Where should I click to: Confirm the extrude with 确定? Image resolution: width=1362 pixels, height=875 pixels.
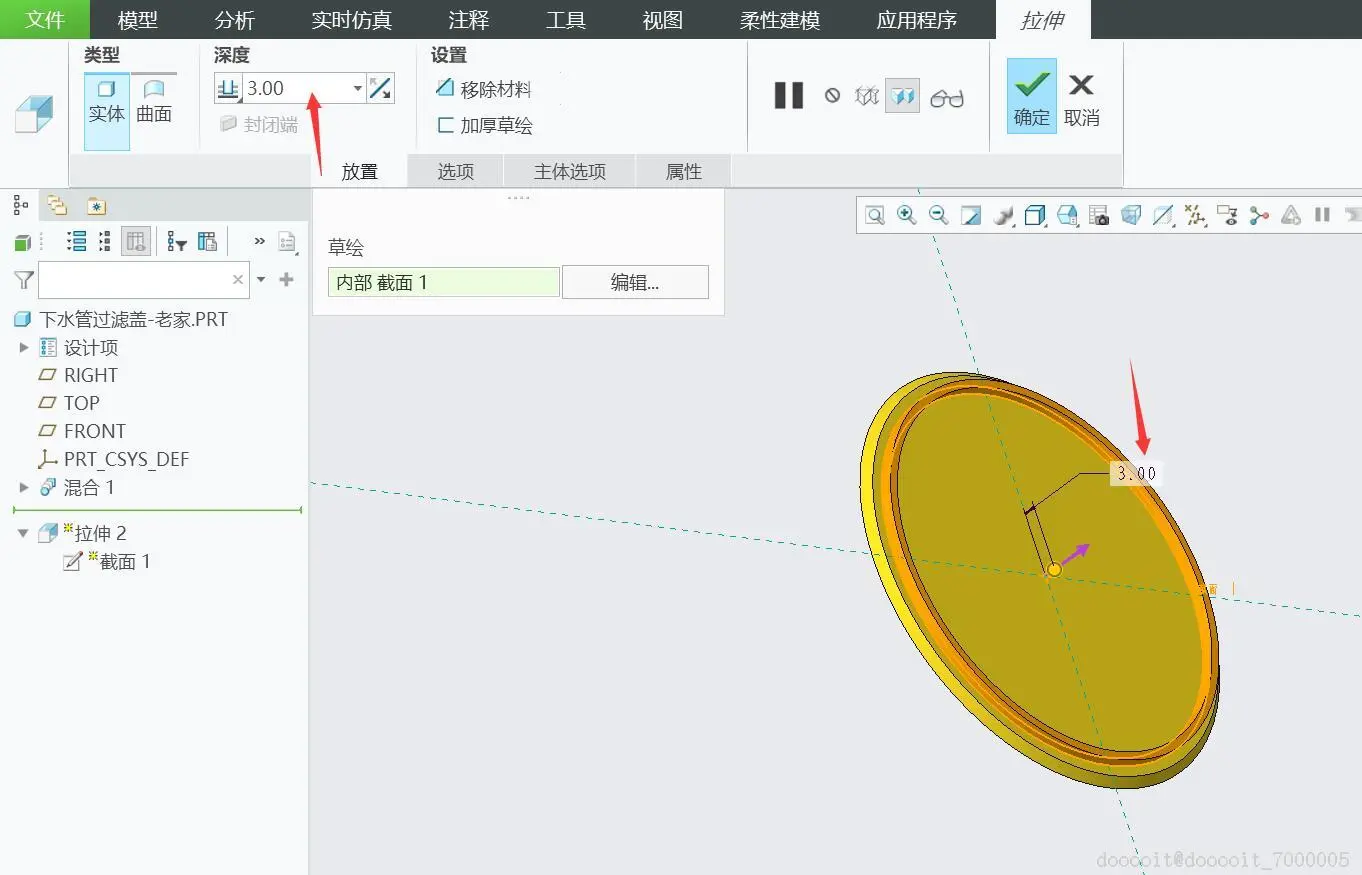(1031, 96)
